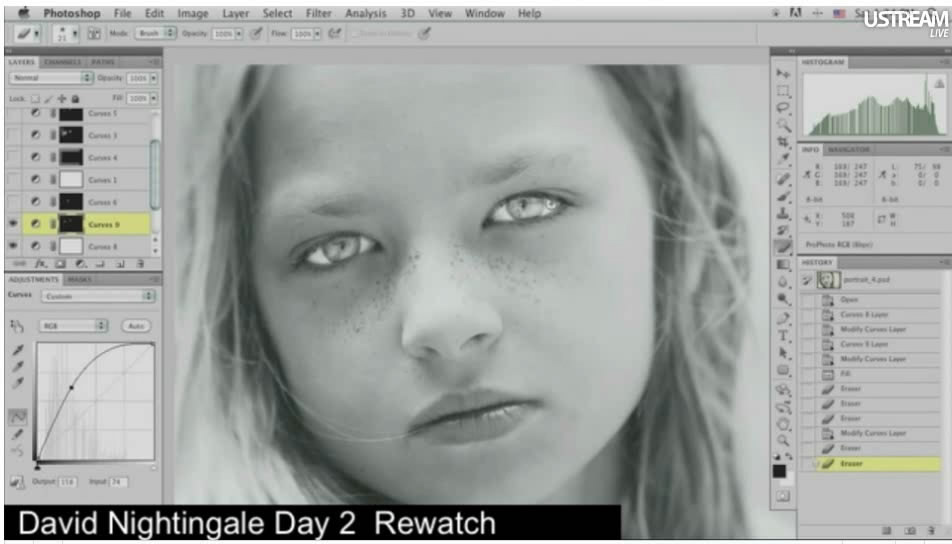Open the Image menu
The width and height of the screenshot is (952, 544).
pos(192,13)
